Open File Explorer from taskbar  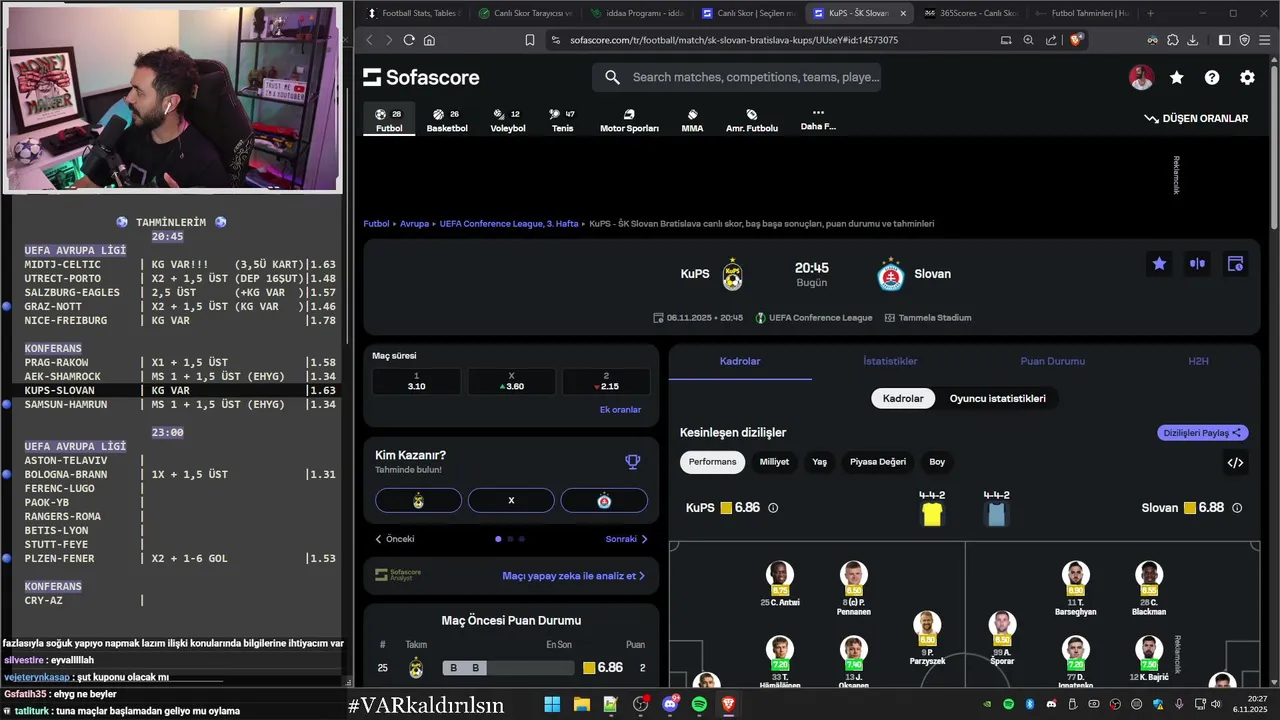pyautogui.click(x=581, y=704)
